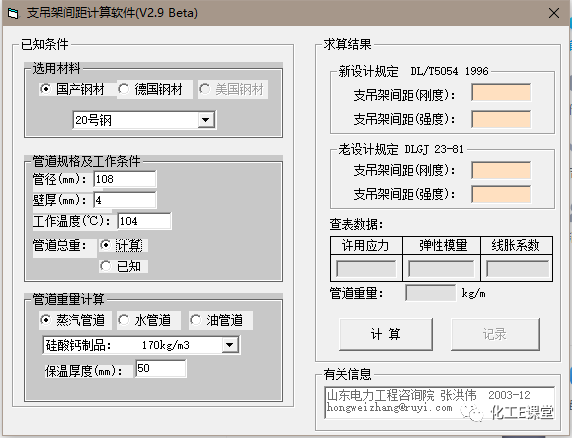This screenshot has width=572, height=438.
Task: Open the 20号钢 material dropdown arrow
Action: tap(206, 120)
